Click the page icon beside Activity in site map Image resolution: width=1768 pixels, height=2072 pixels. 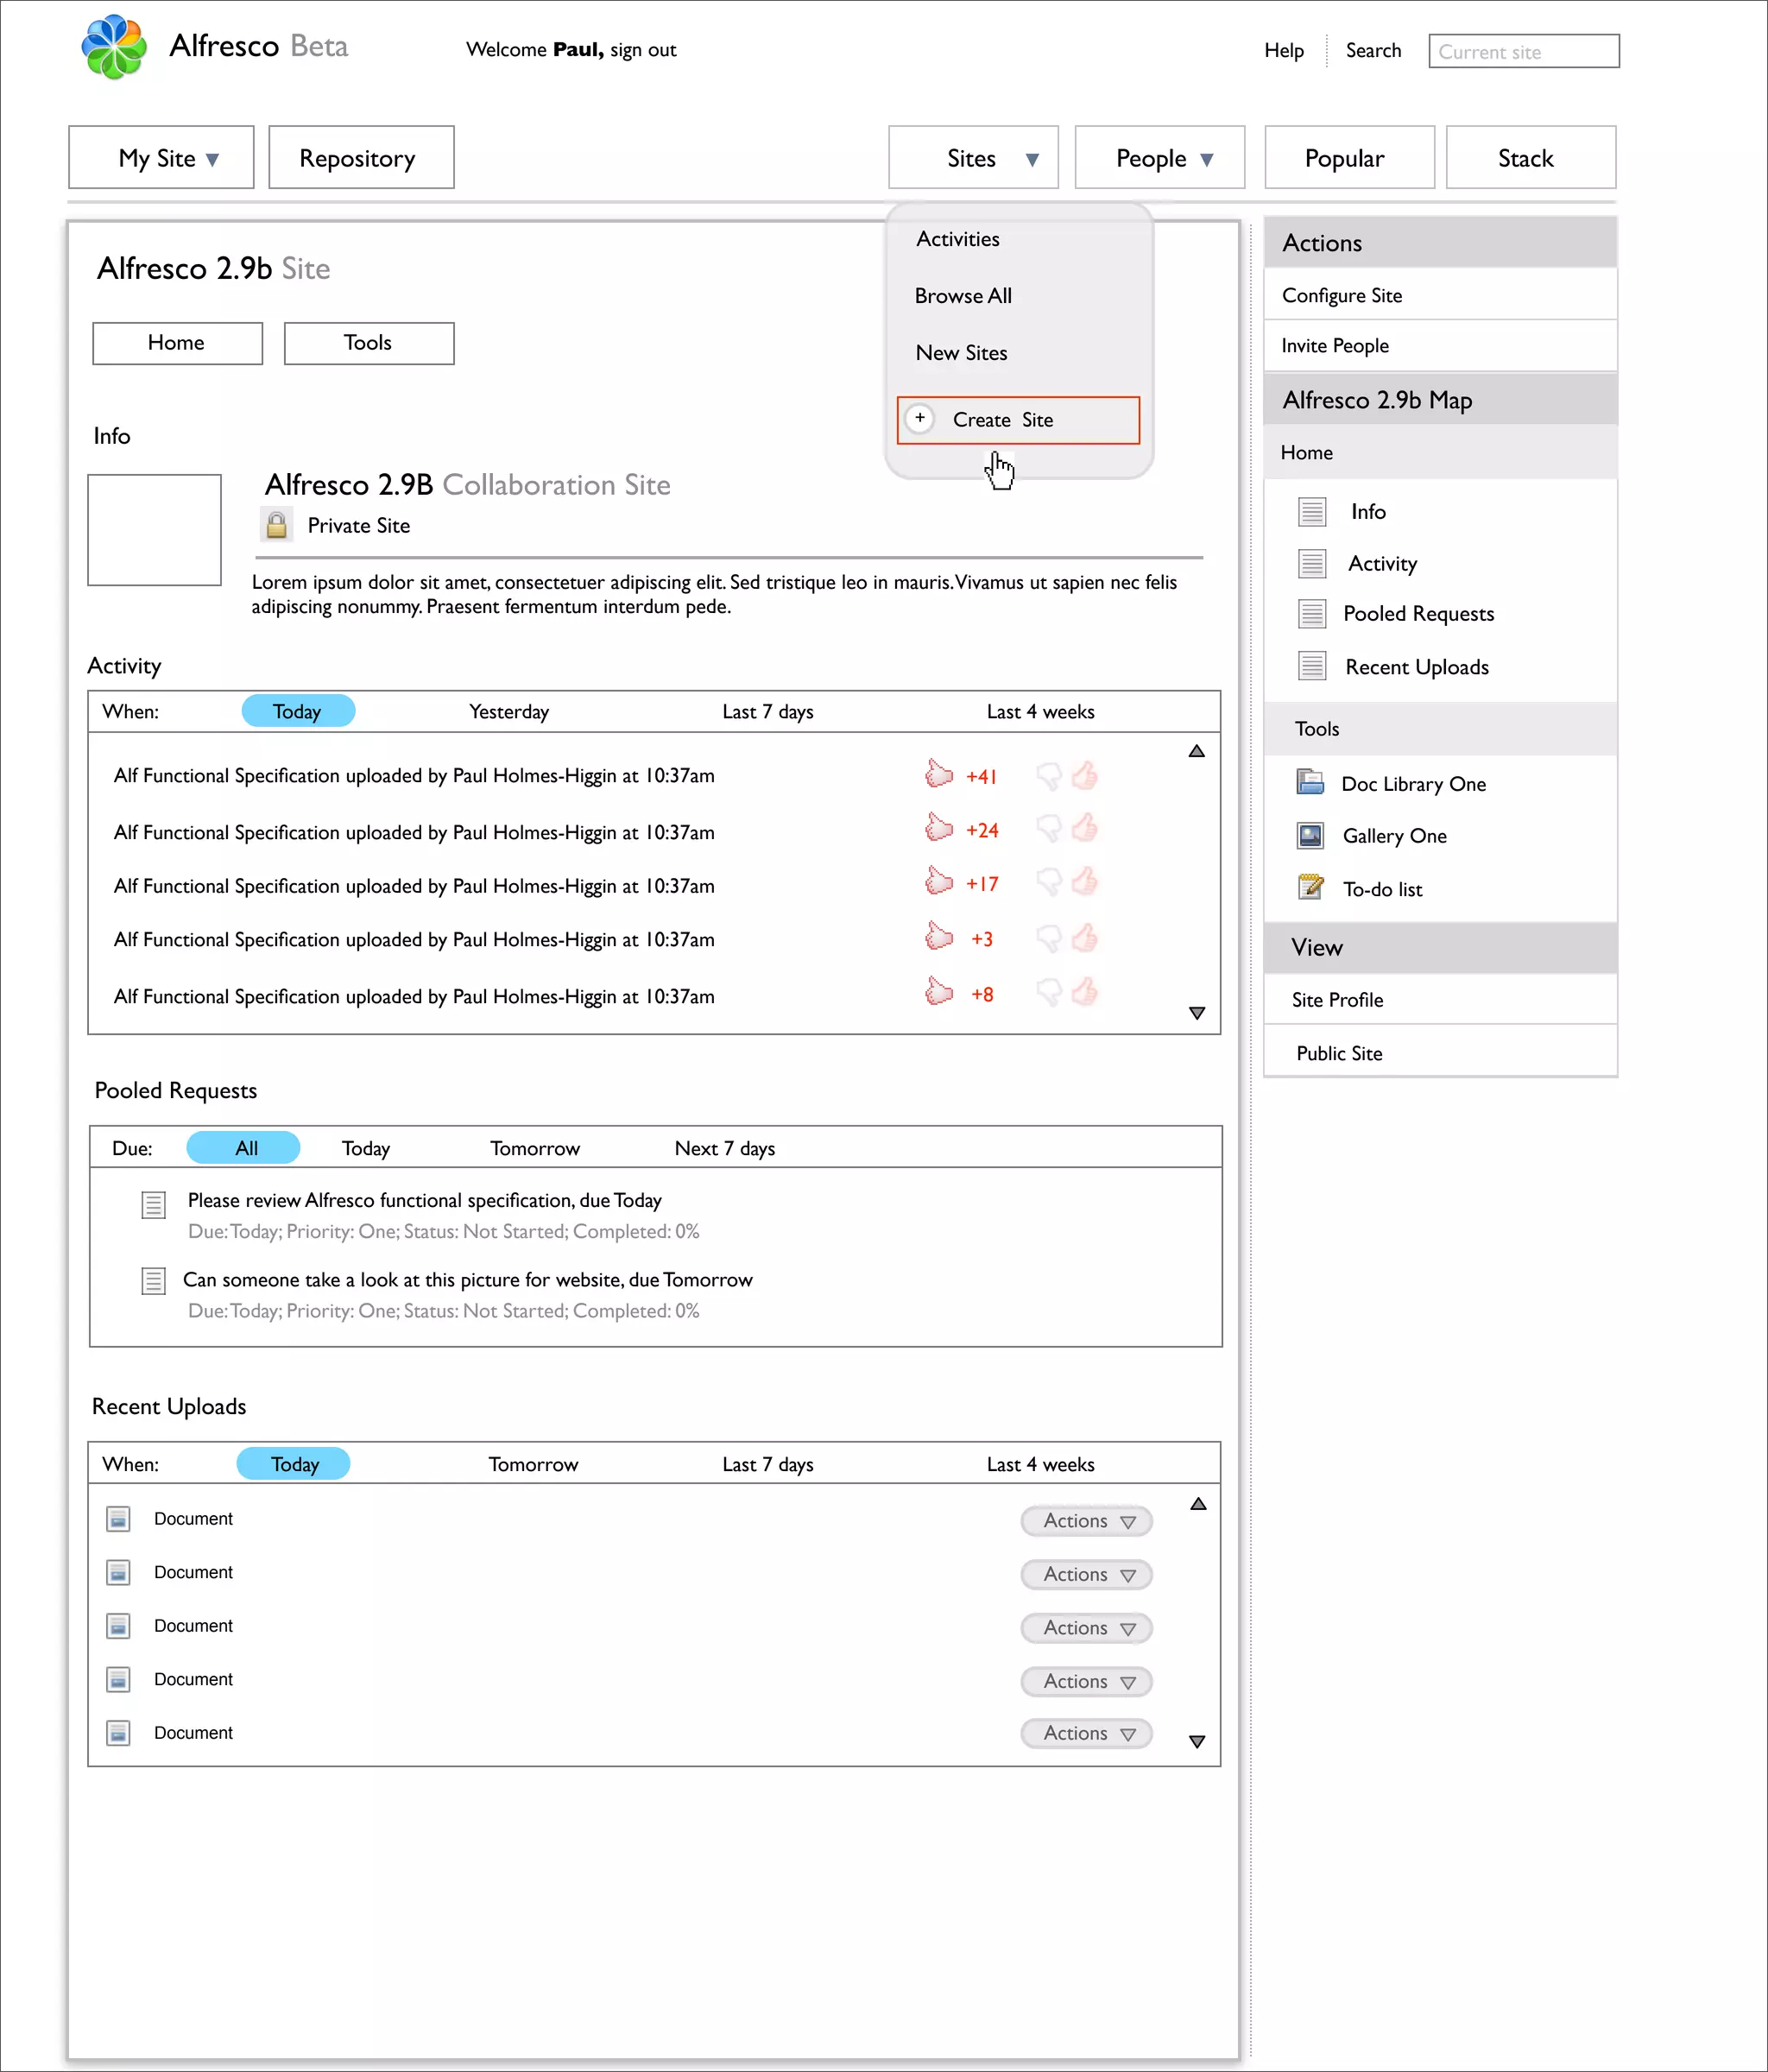tap(1312, 564)
